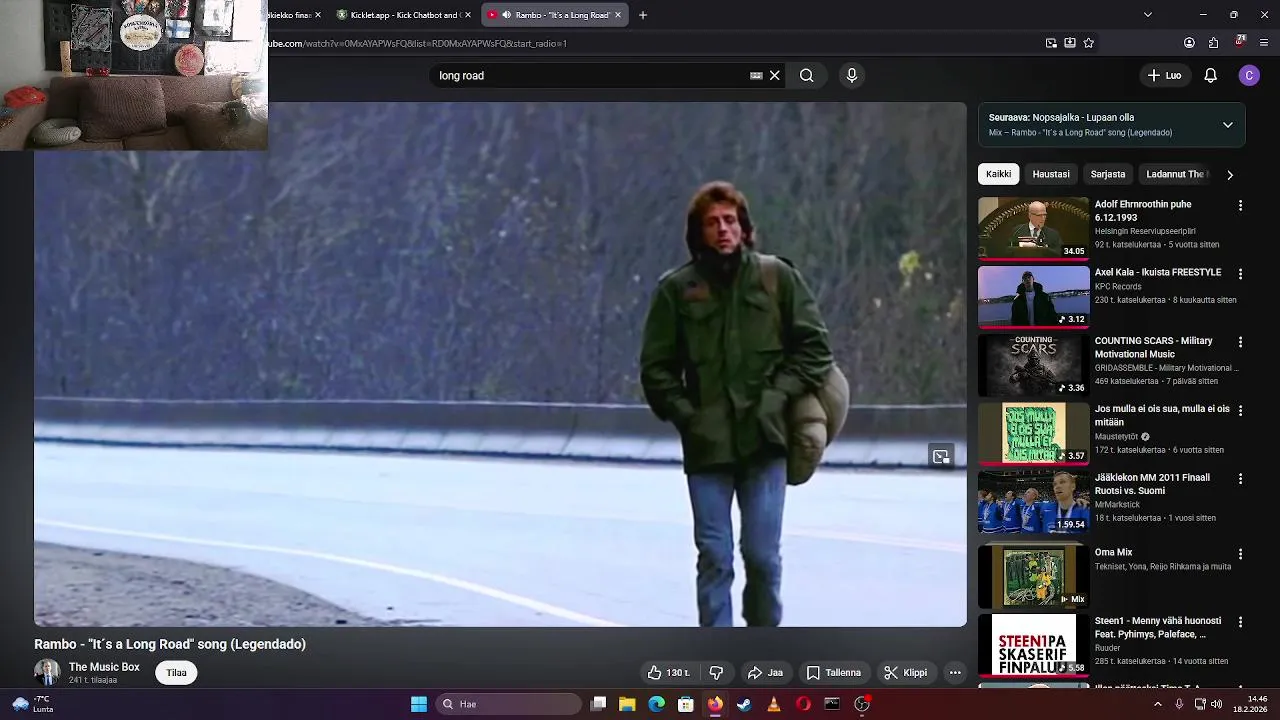Show more filter chips with right arrow
This screenshot has height=720, width=1280.
coord(1229,174)
